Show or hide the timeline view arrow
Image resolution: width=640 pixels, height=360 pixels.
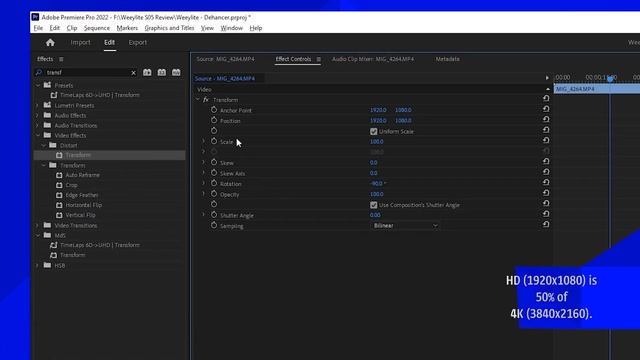tap(547, 78)
